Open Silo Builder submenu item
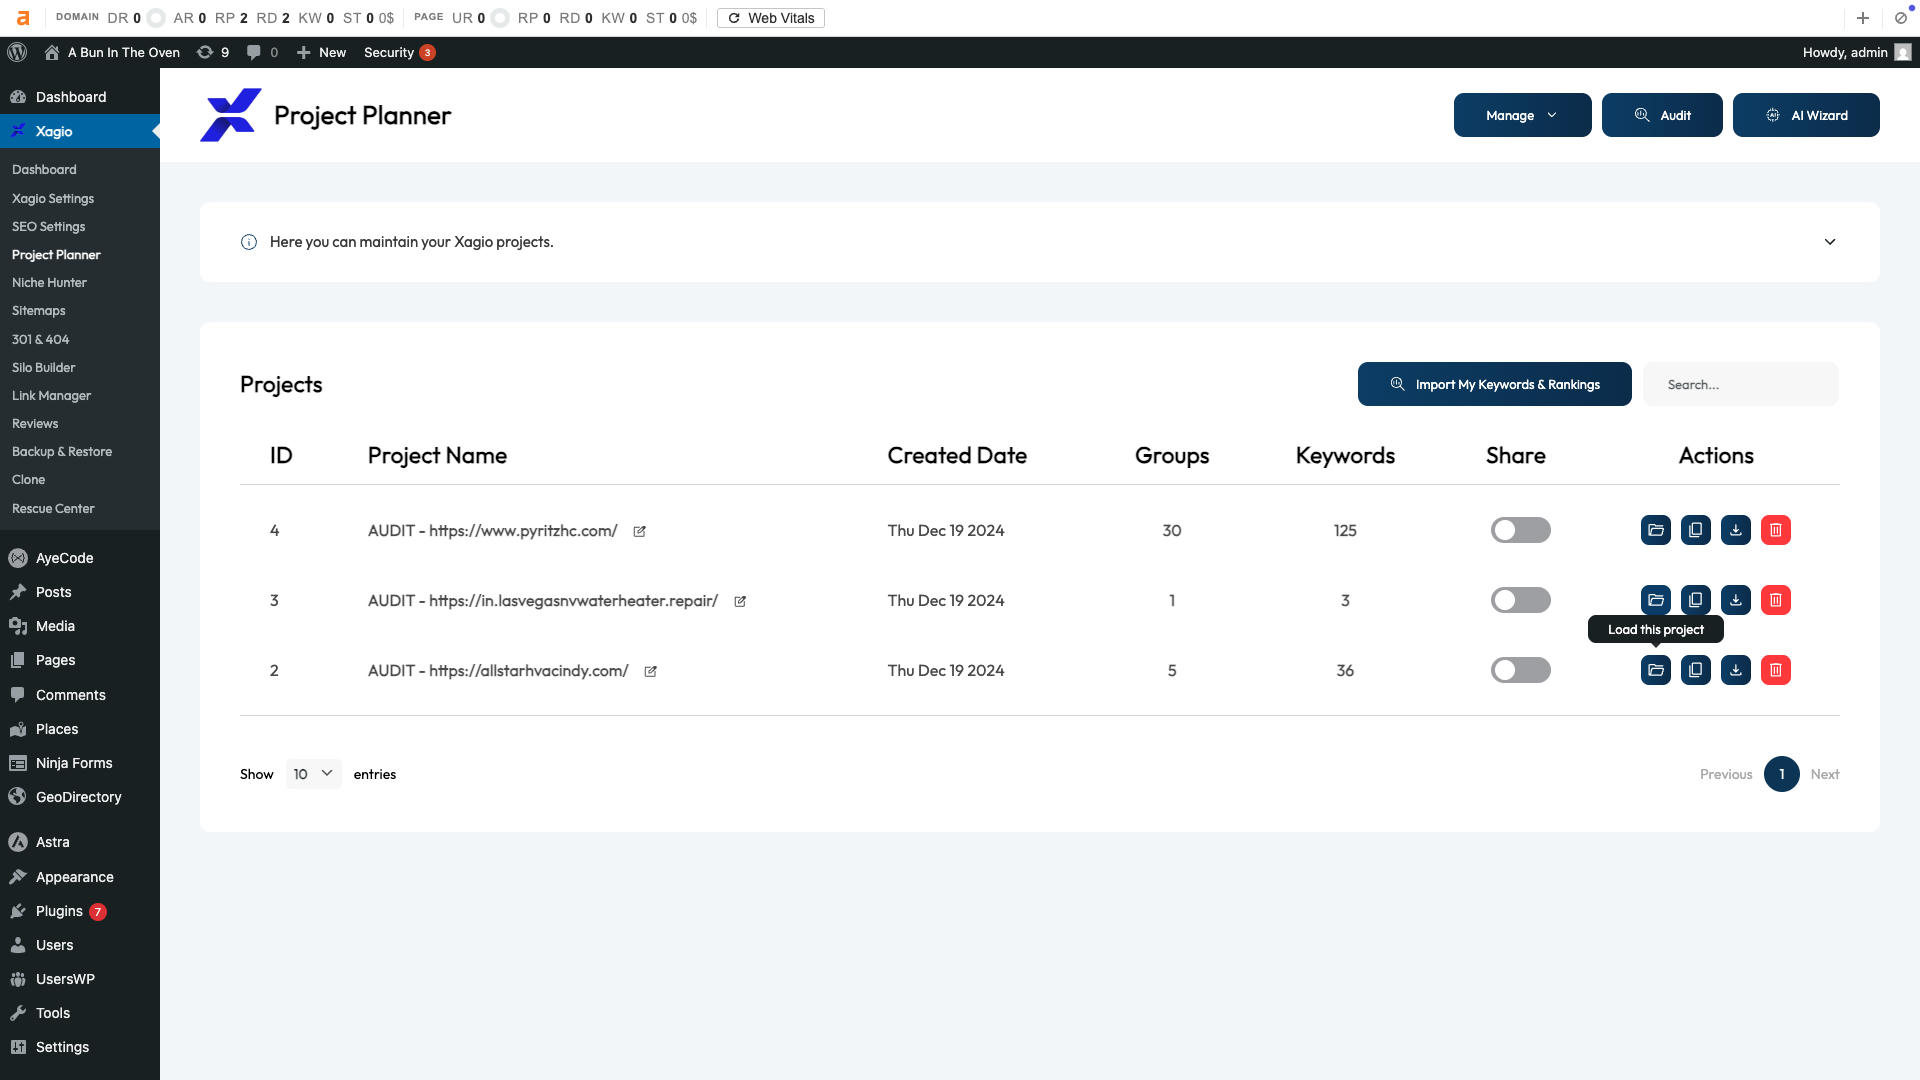Viewport: 1920px width, 1080px height. tap(44, 367)
